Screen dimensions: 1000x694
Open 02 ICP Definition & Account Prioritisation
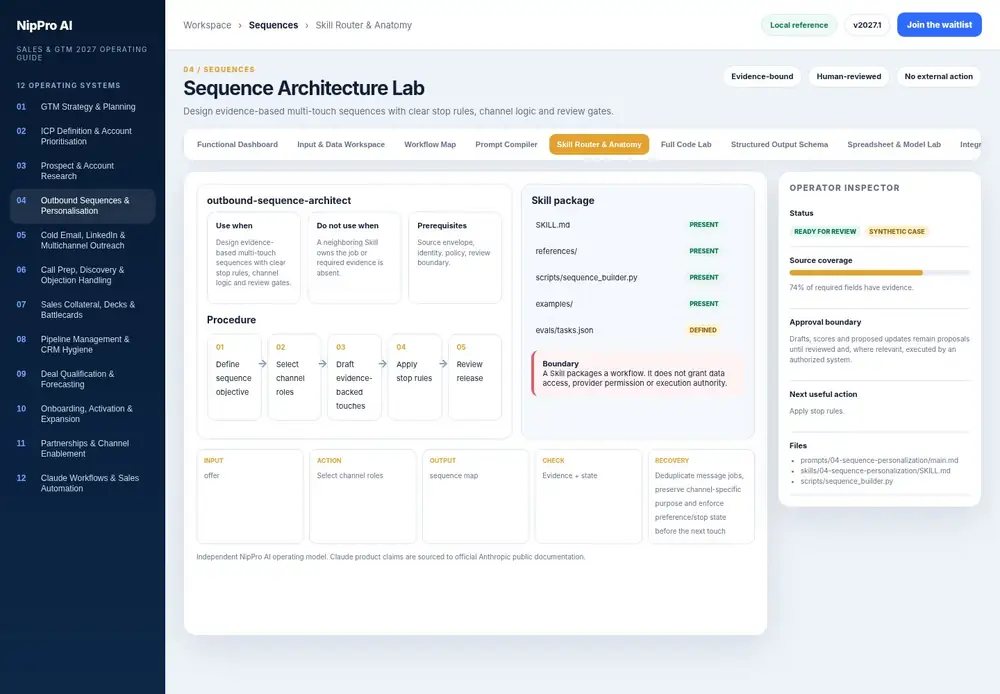pos(82,136)
